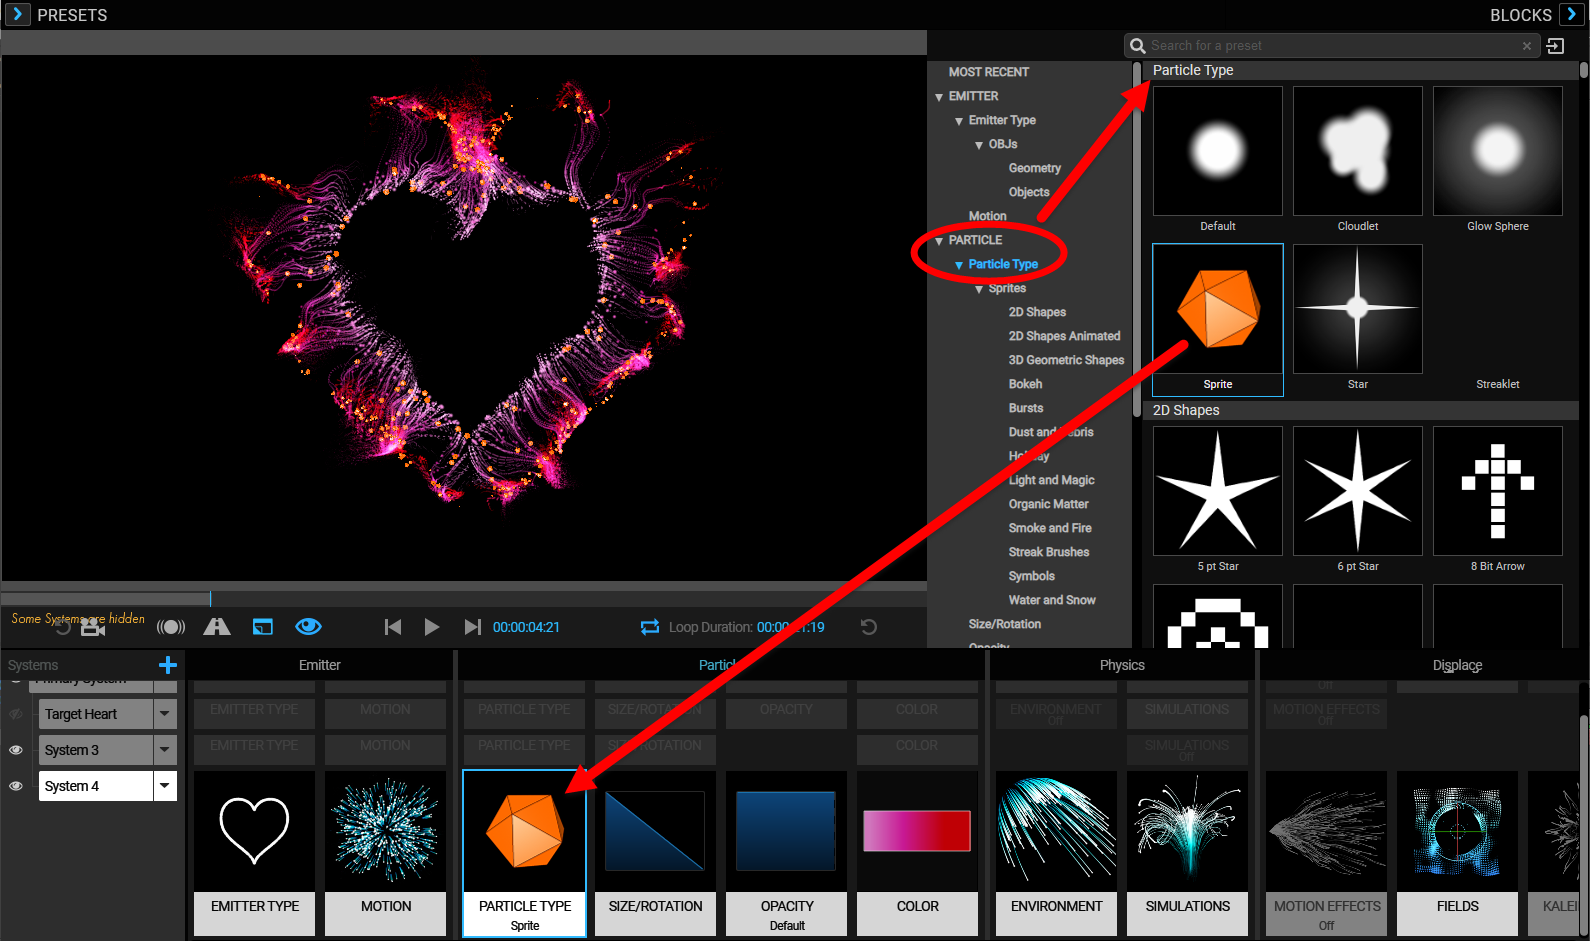The width and height of the screenshot is (1590, 941).
Task: Select the Cloudlet particle preset
Action: [1358, 151]
